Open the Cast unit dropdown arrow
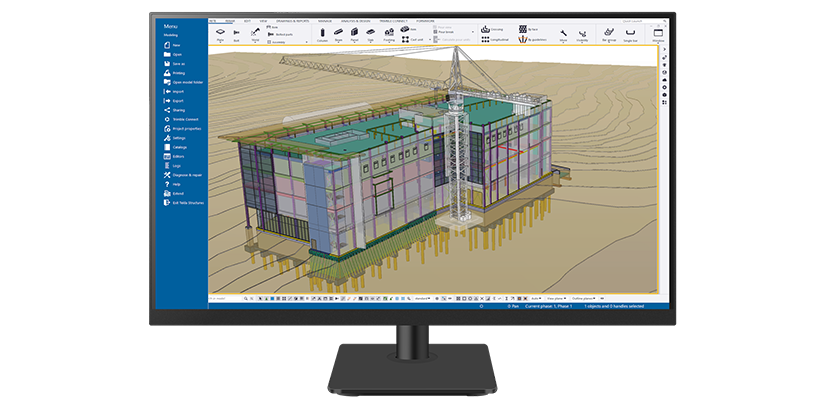826x400 pixels. click(x=429, y=40)
